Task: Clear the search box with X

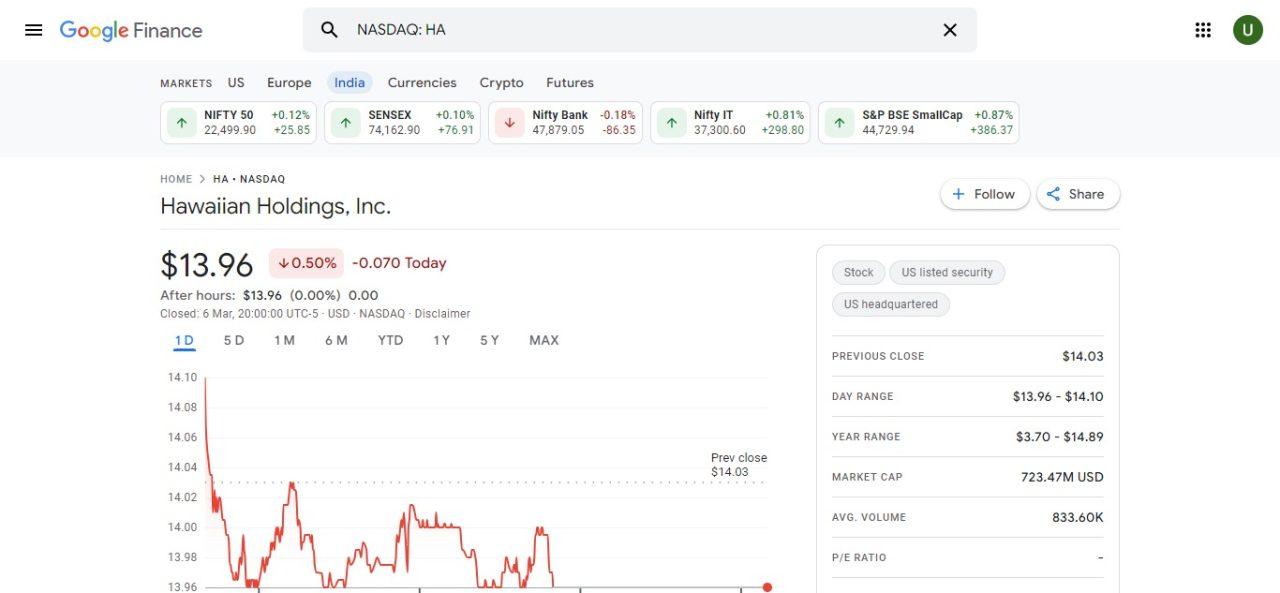Action: [x=950, y=30]
